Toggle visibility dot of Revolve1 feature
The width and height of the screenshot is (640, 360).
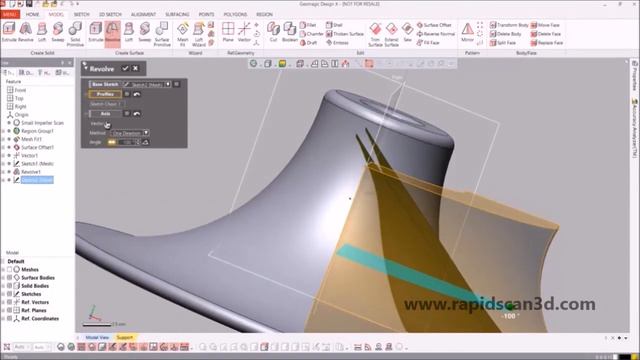[x=9, y=172]
